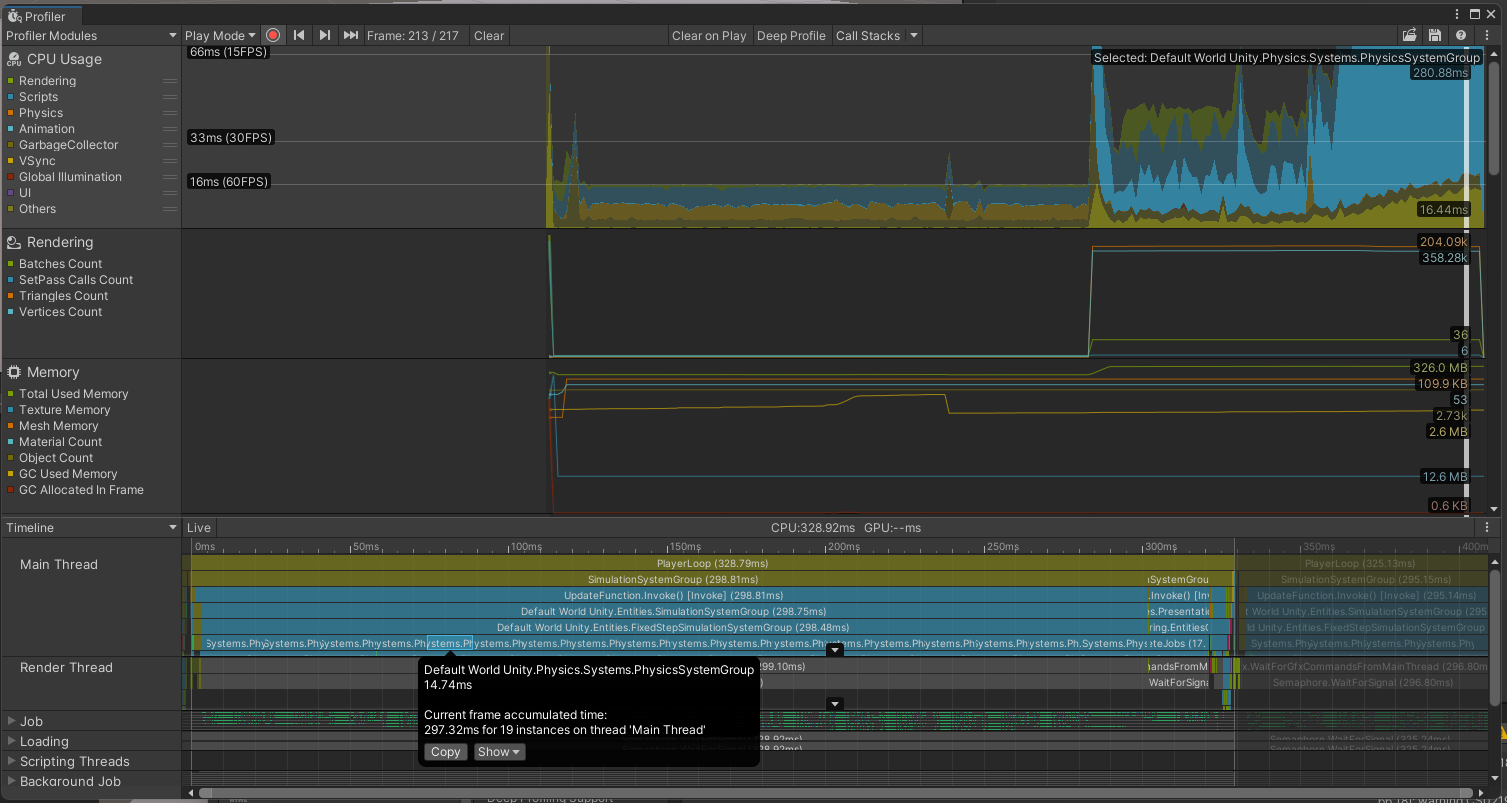Step forward using the next-frame icon

point(324,35)
